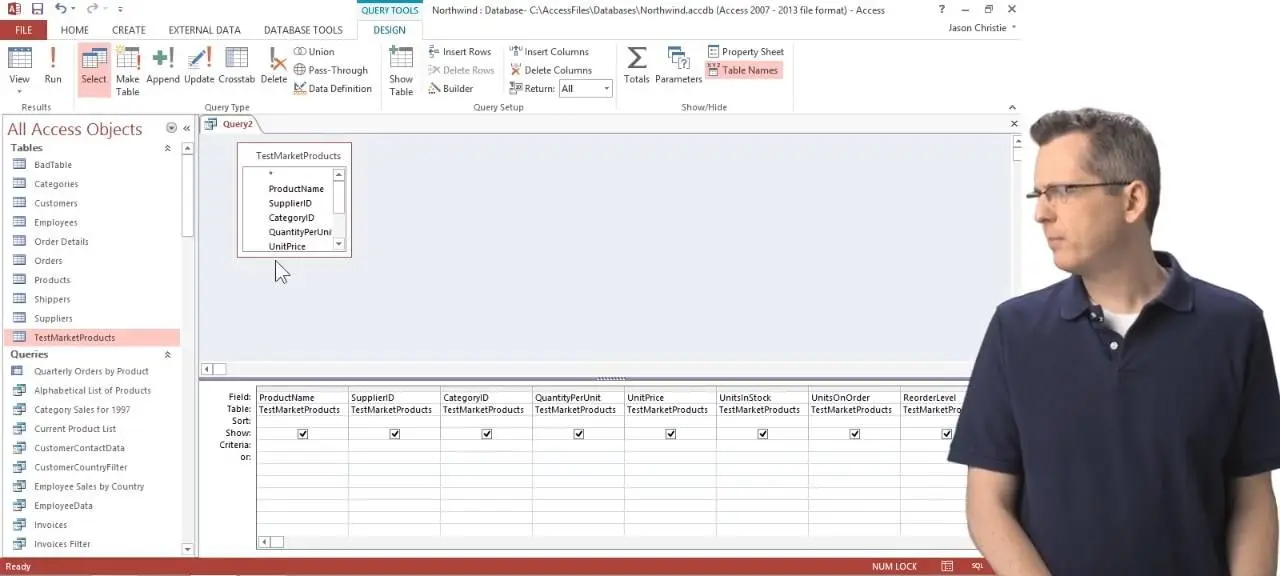The image size is (1280, 576).
Task: Uncheck Show box for QuantityPerUnit column
Action: pyautogui.click(x=579, y=434)
